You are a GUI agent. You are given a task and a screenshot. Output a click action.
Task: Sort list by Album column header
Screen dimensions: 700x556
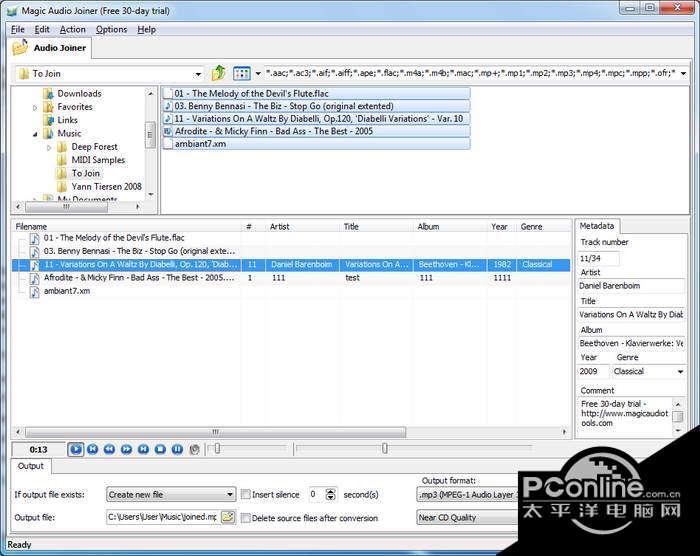pyautogui.click(x=450, y=226)
